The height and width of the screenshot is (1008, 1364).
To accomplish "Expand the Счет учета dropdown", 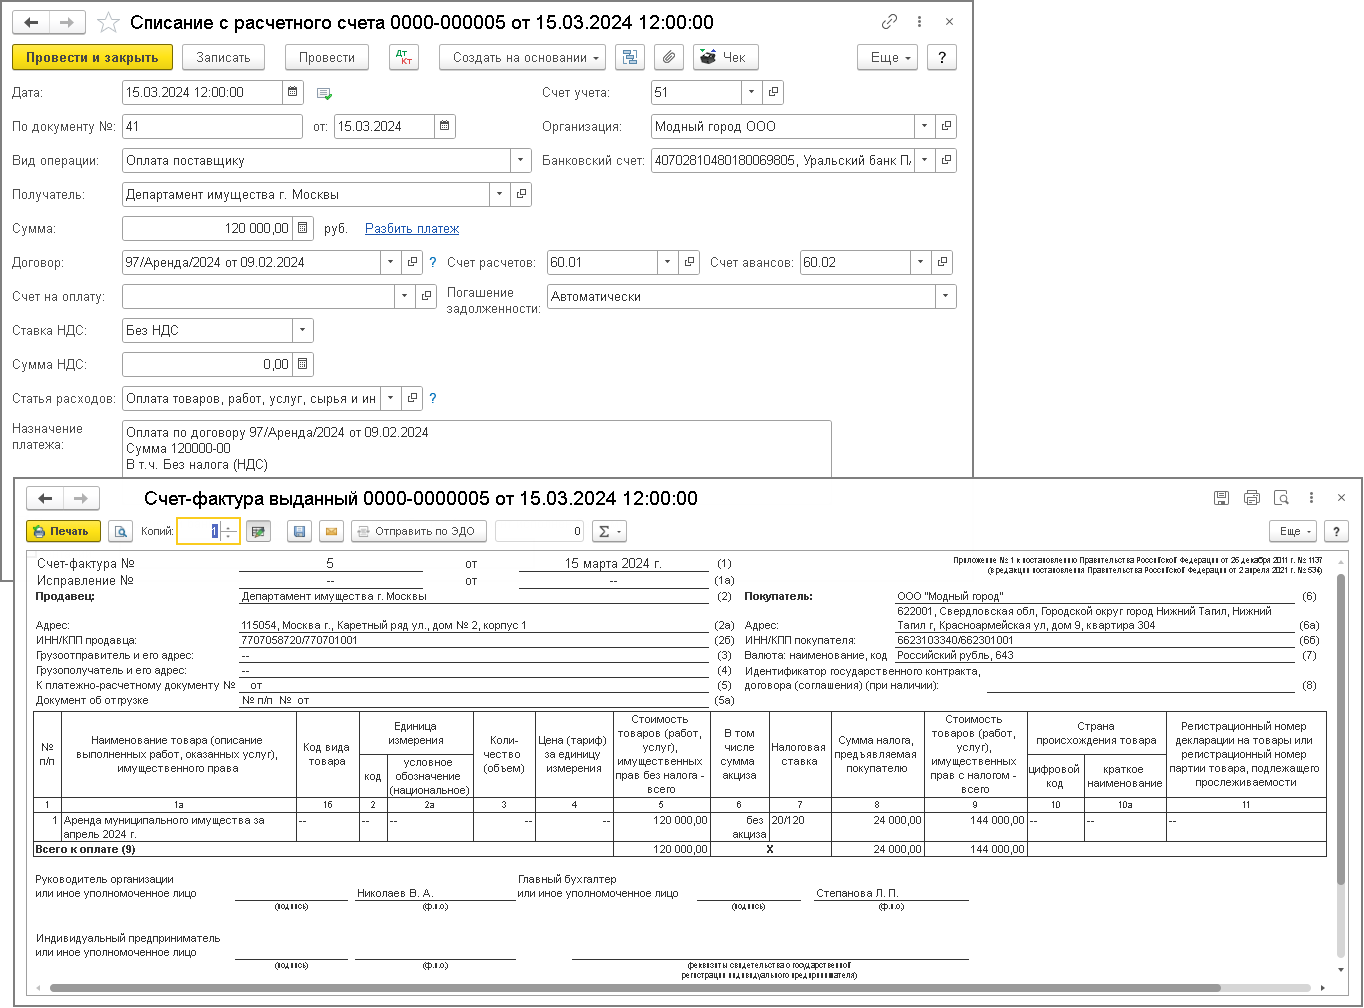I will point(752,93).
